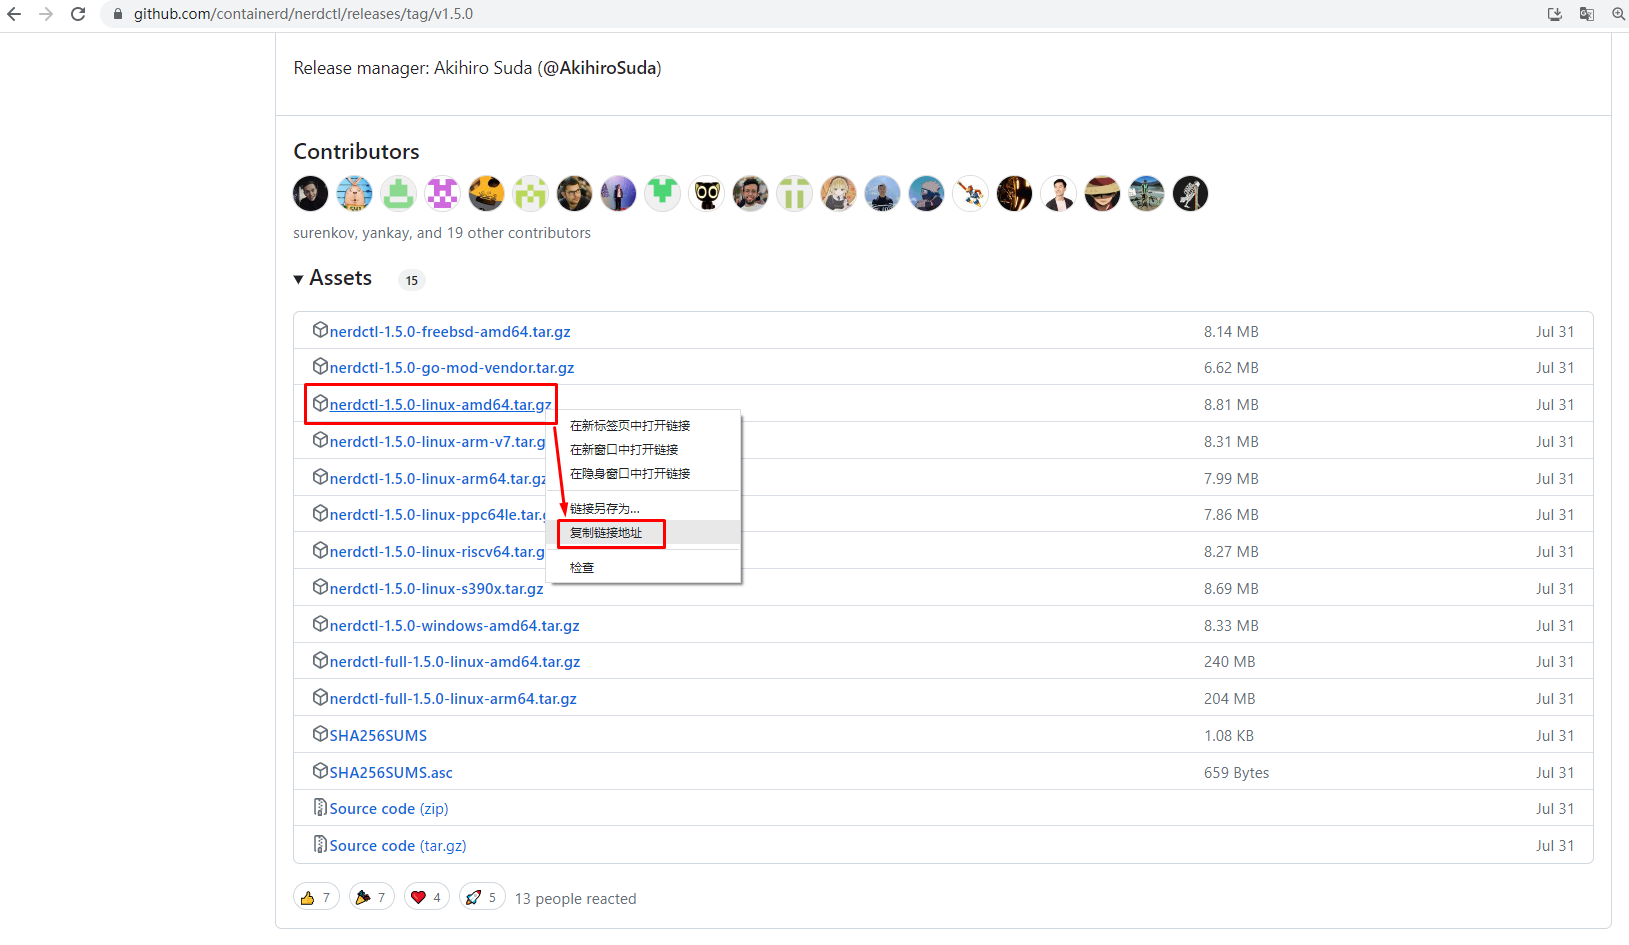Click the first contributor avatar
Screen dimensions: 1629x945
pyautogui.click(x=311, y=193)
